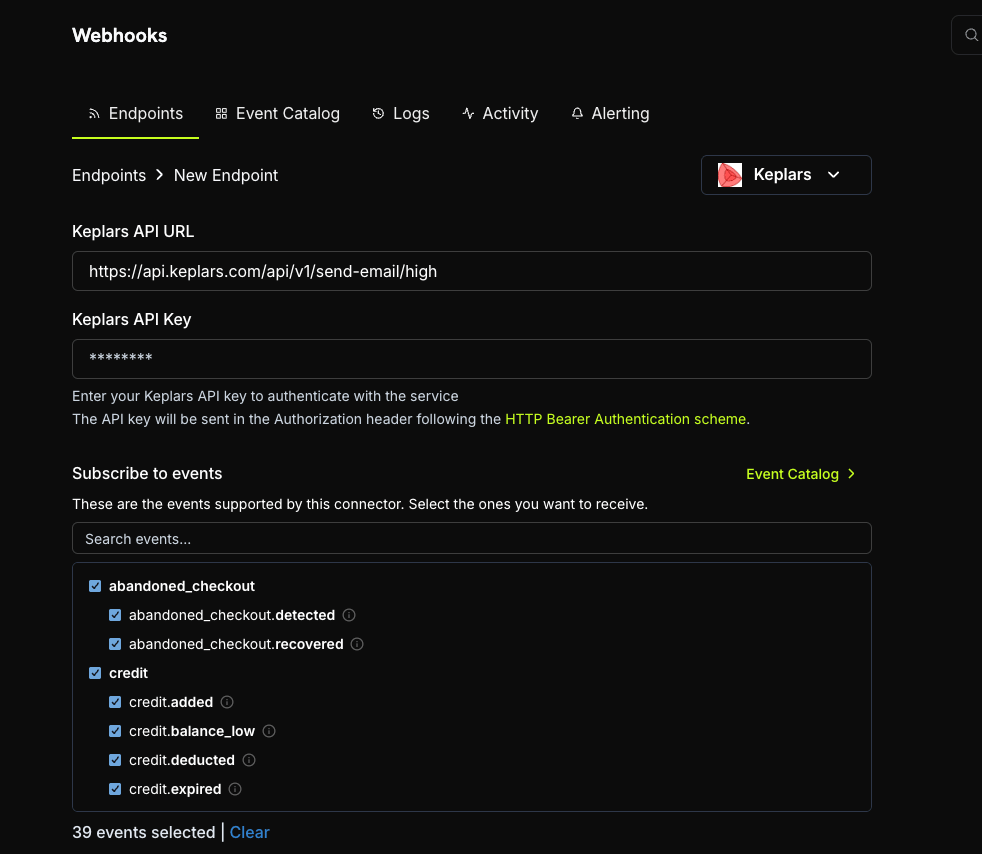982x854 pixels.
Task: Go back to Endpoints breadcrumb
Action: [x=109, y=175]
